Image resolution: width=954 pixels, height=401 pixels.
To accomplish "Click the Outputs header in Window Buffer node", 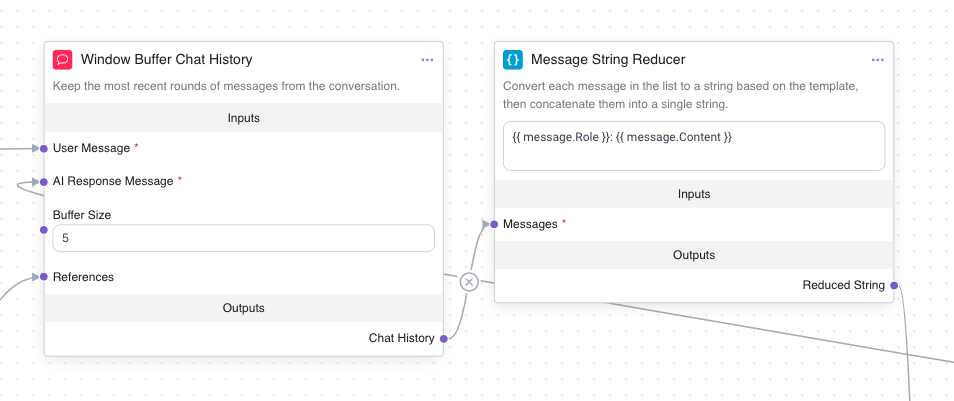I will [x=243, y=308].
